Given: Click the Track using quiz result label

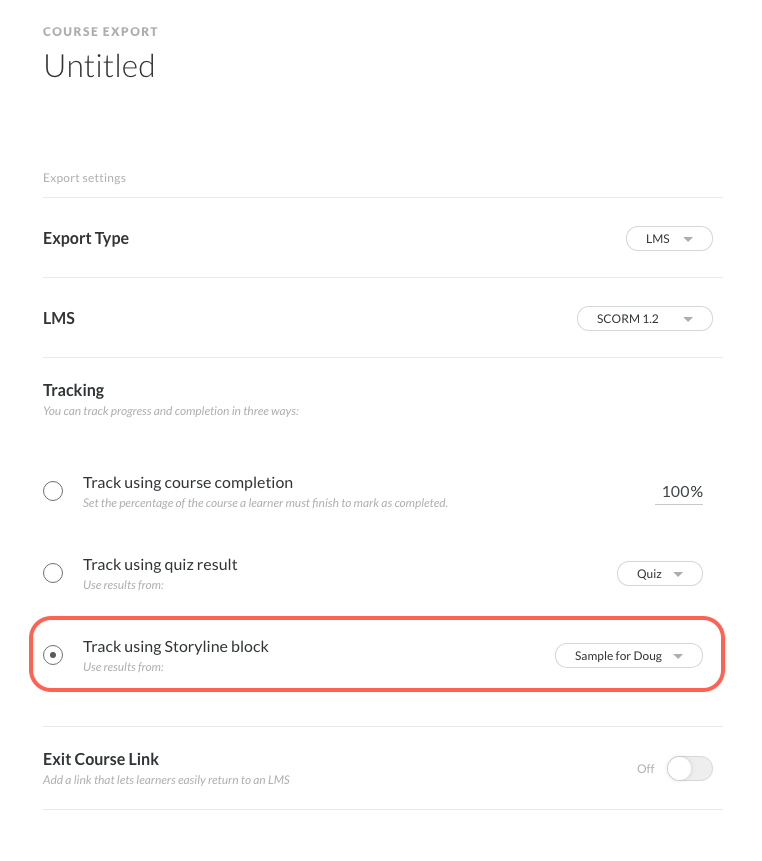Looking at the screenshot, I should [x=160, y=564].
